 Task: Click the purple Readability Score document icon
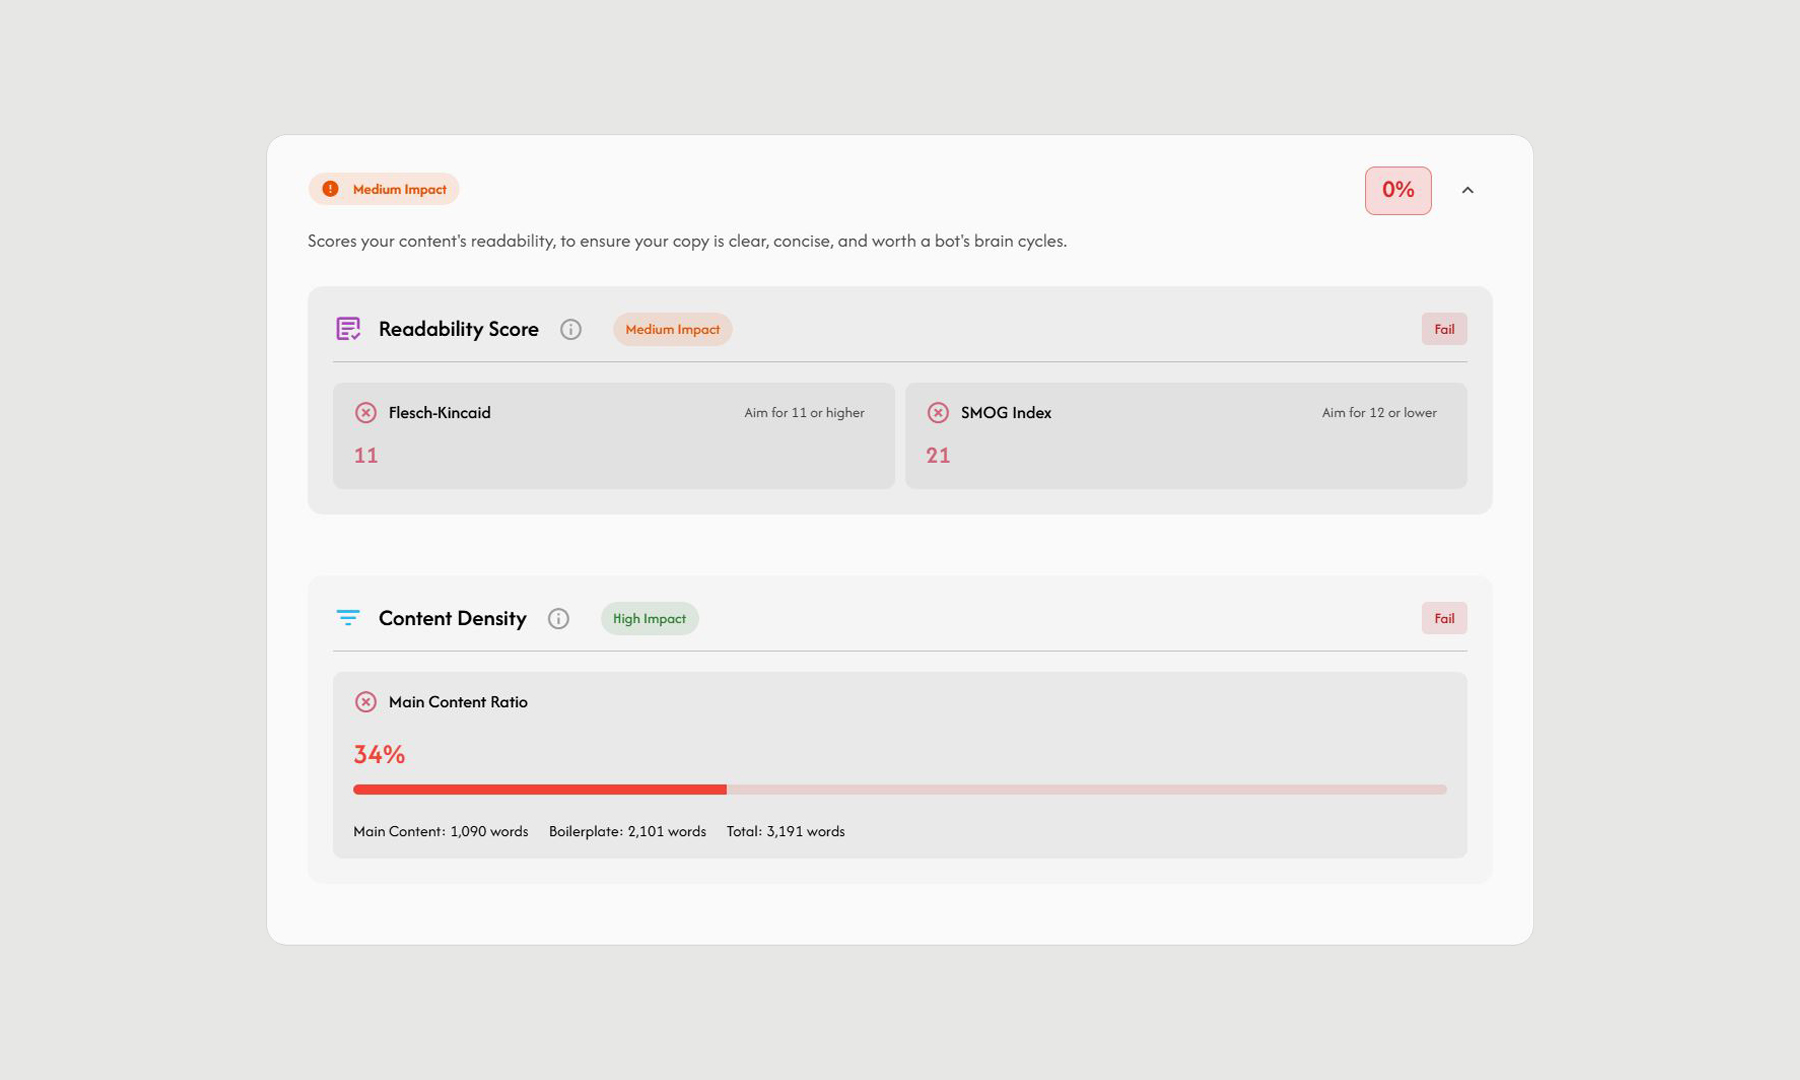[x=348, y=329]
